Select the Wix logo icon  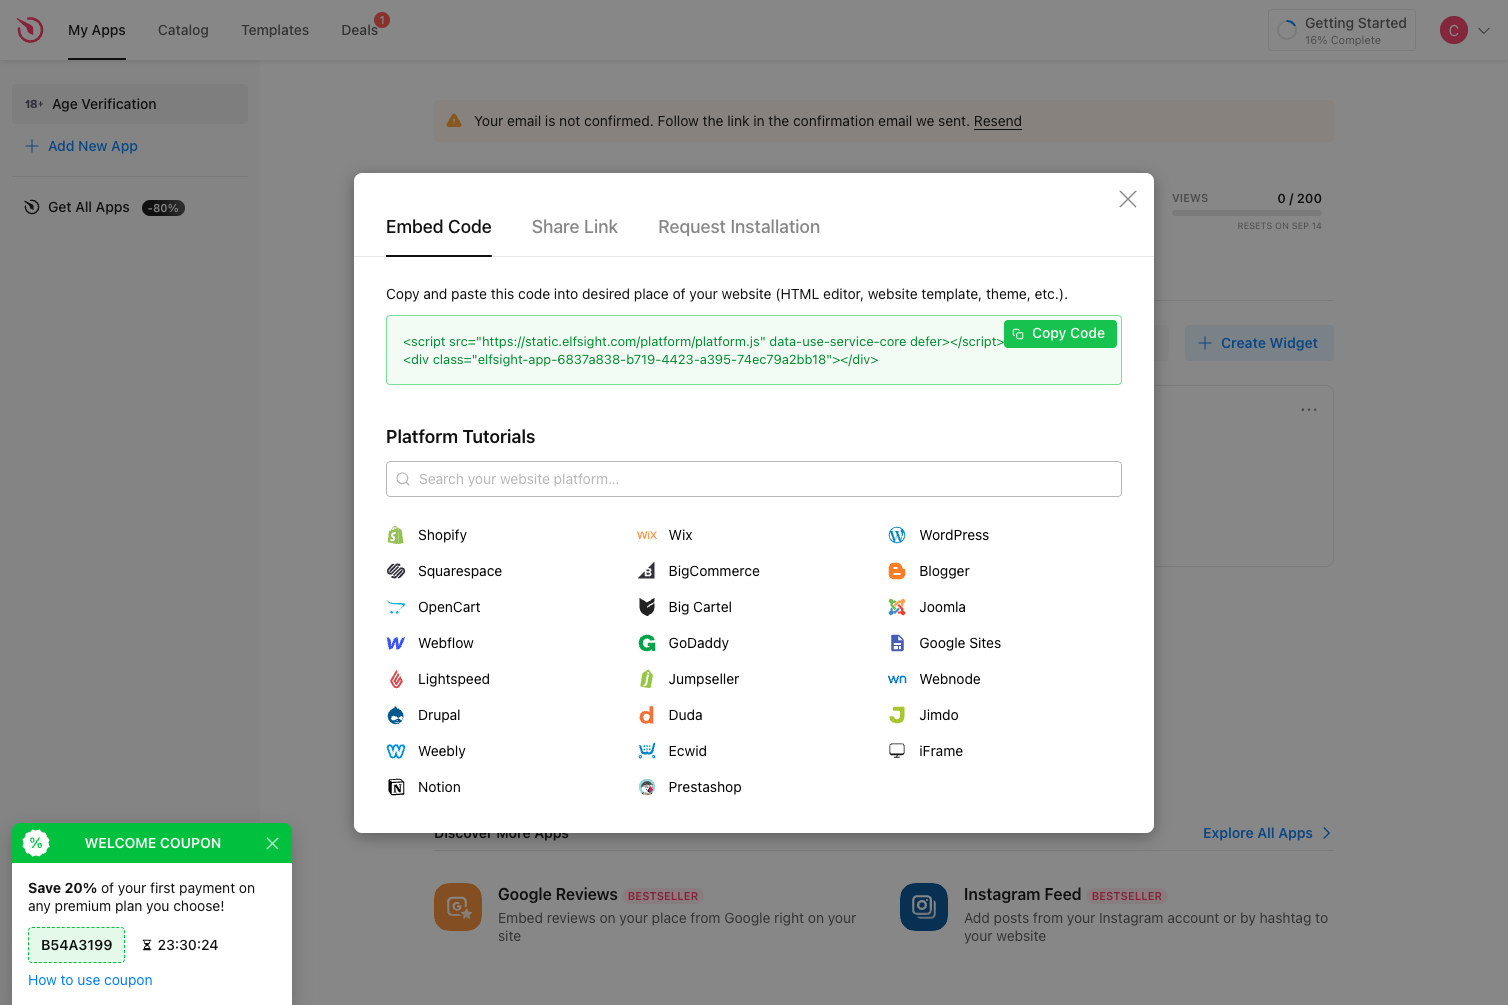tap(647, 535)
